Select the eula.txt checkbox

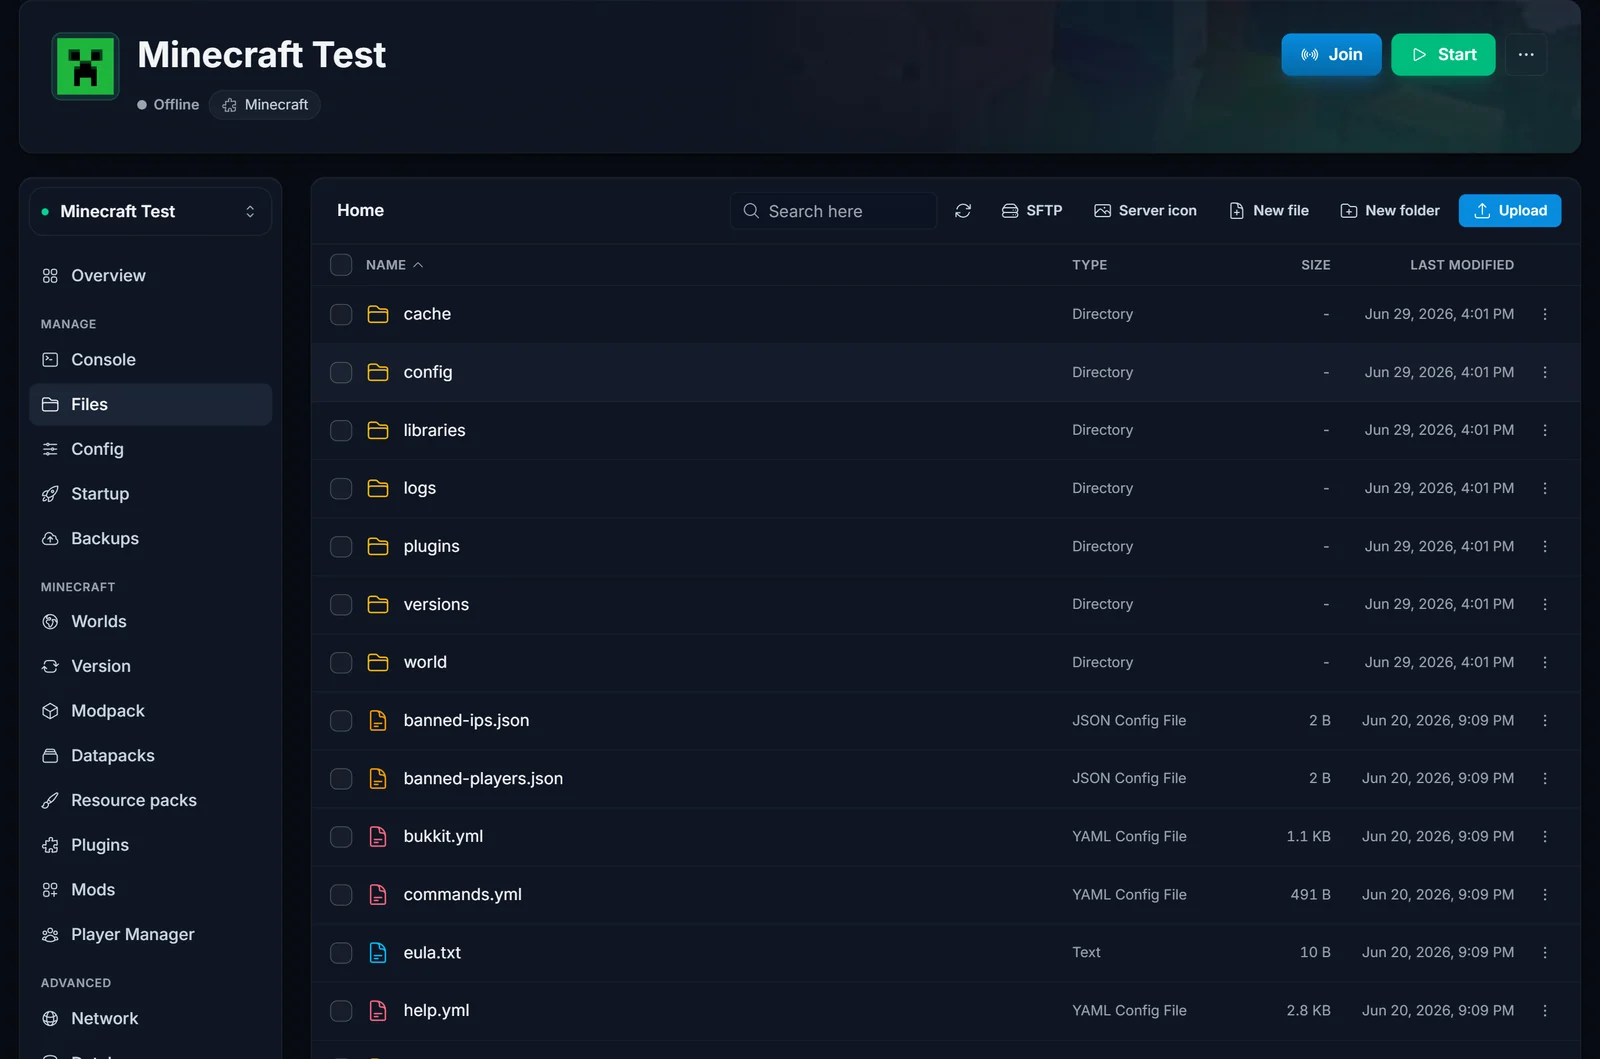[341, 952]
